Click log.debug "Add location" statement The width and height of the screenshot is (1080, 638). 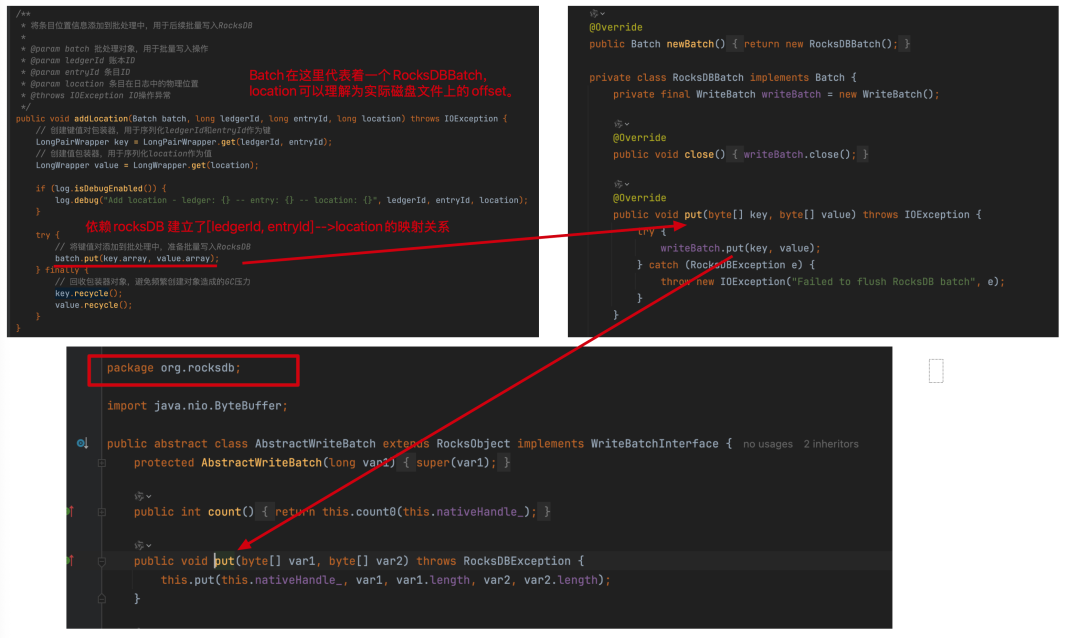[x=291, y=200]
